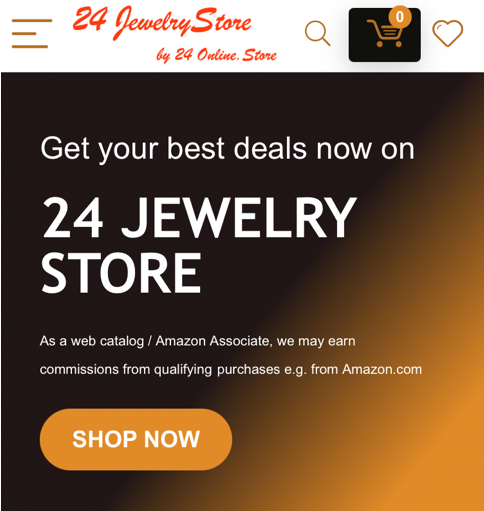Follow the 'by 24 Online.Store' subtitle link
The image size is (484, 511).
coord(216,55)
